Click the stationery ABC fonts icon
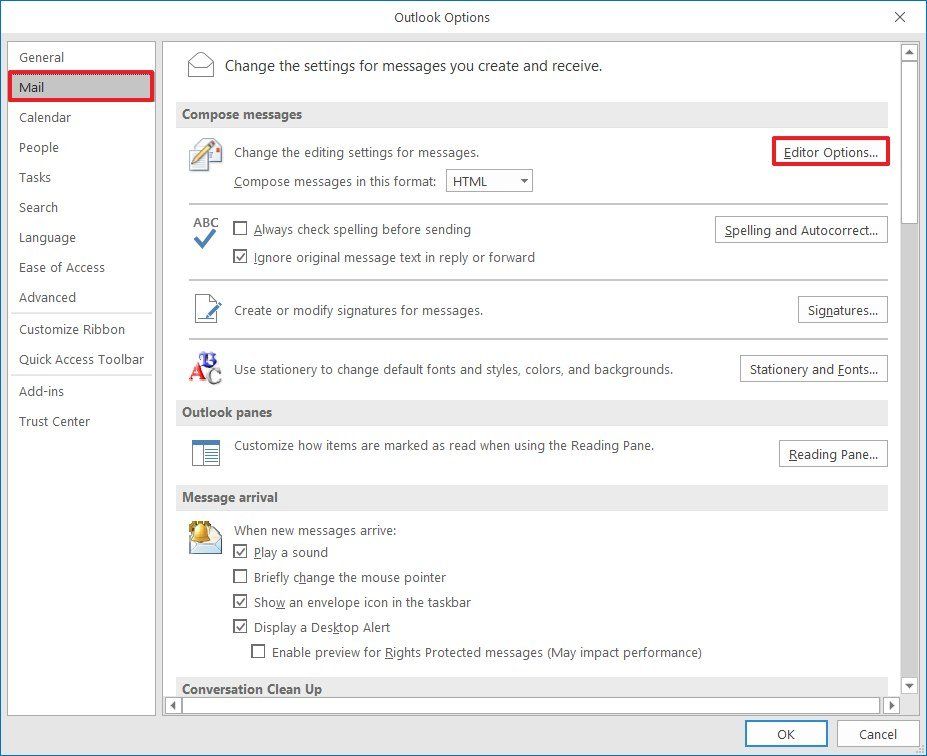 coord(204,368)
